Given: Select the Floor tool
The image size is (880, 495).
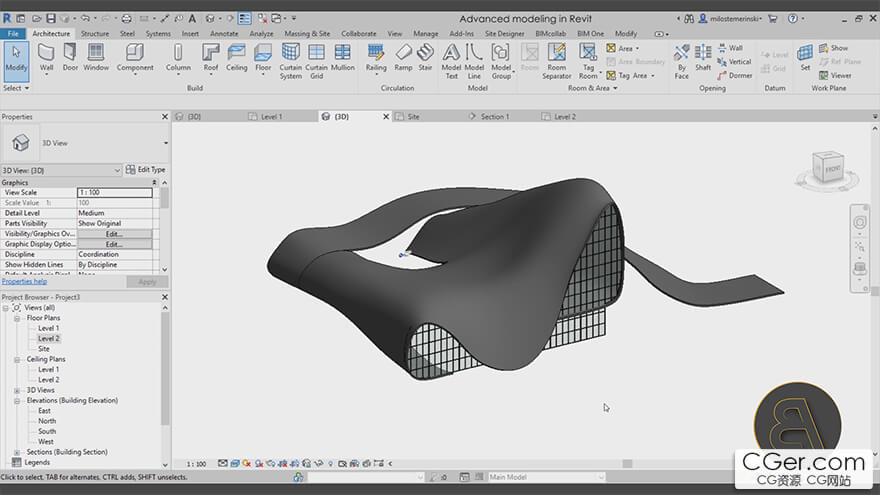Looking at the screenshot, I should click(x=263, y=58).
